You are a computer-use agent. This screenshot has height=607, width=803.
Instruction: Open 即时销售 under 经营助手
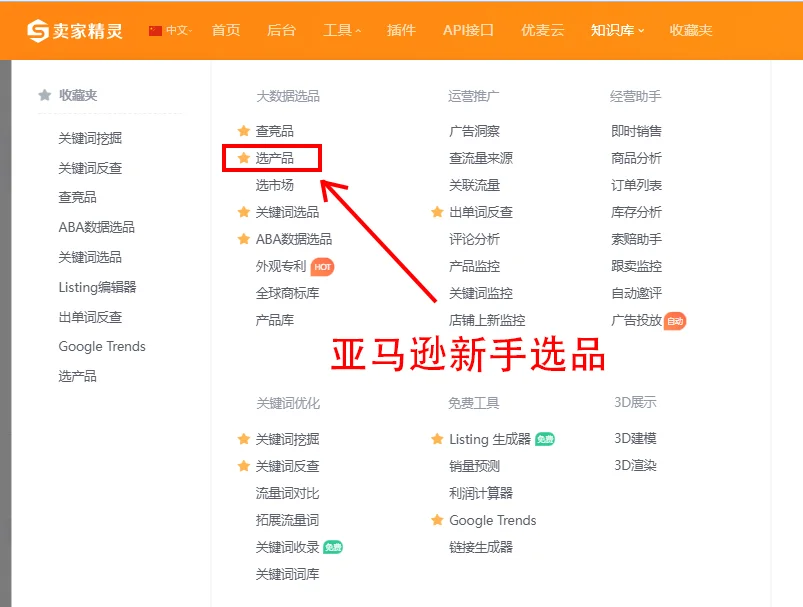click(x=636, y=131)
